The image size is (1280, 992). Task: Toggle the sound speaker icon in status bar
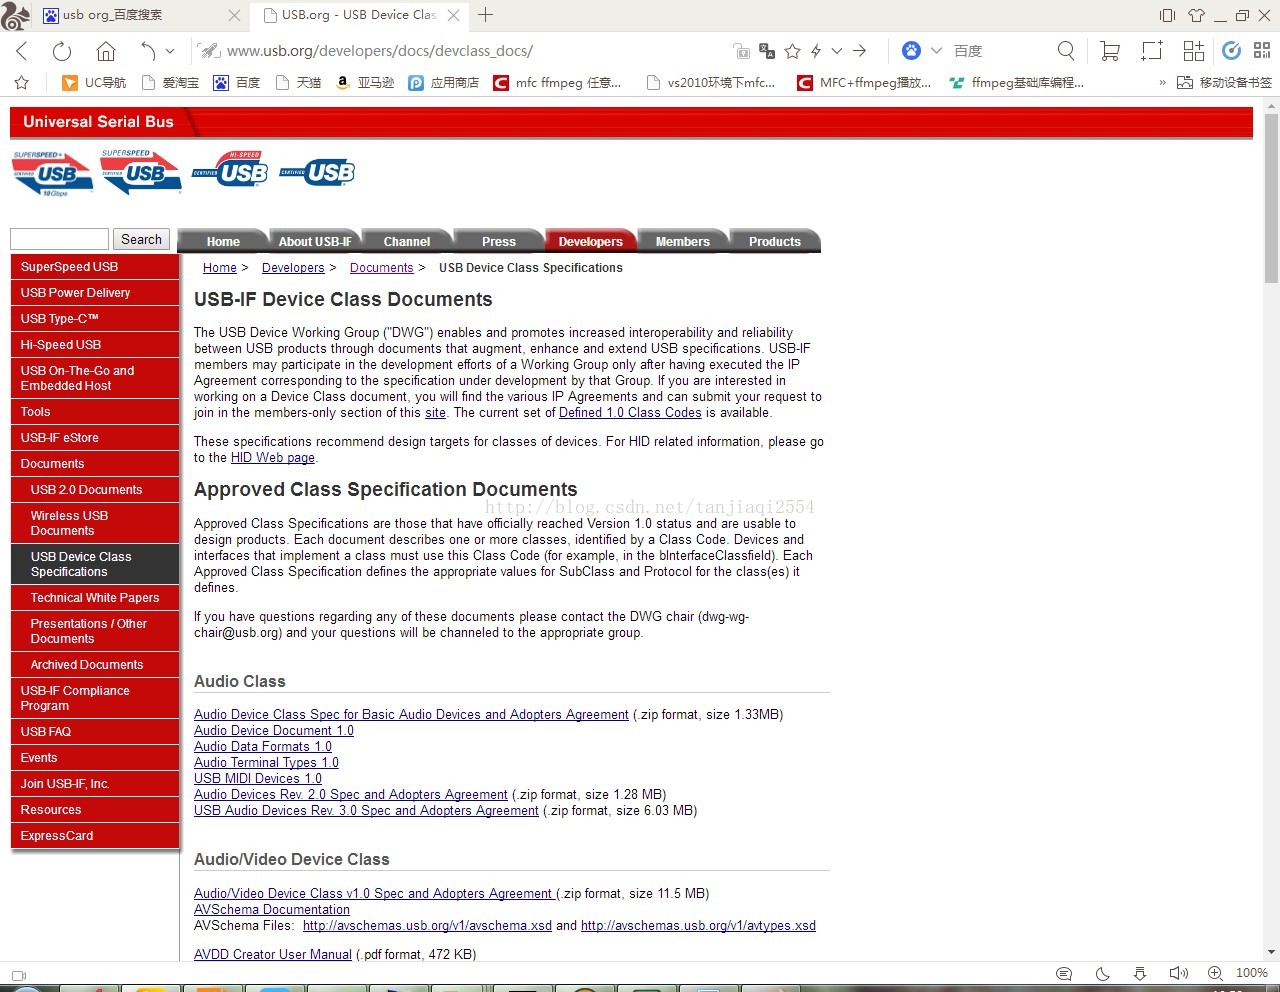[1179, 973]
